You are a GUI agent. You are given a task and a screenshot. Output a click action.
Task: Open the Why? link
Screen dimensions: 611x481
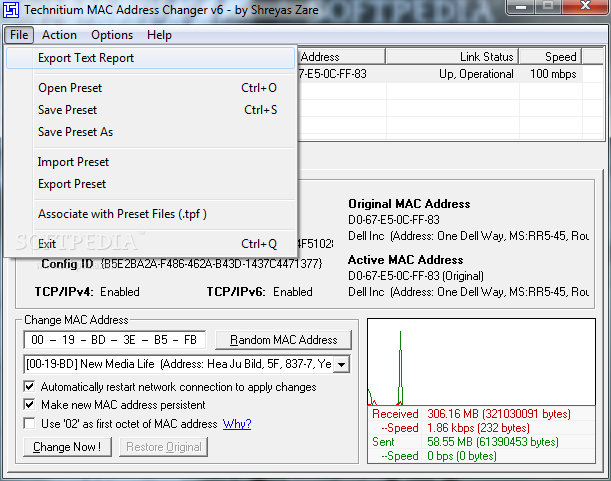pyautogui.click(x=237, y=424)
